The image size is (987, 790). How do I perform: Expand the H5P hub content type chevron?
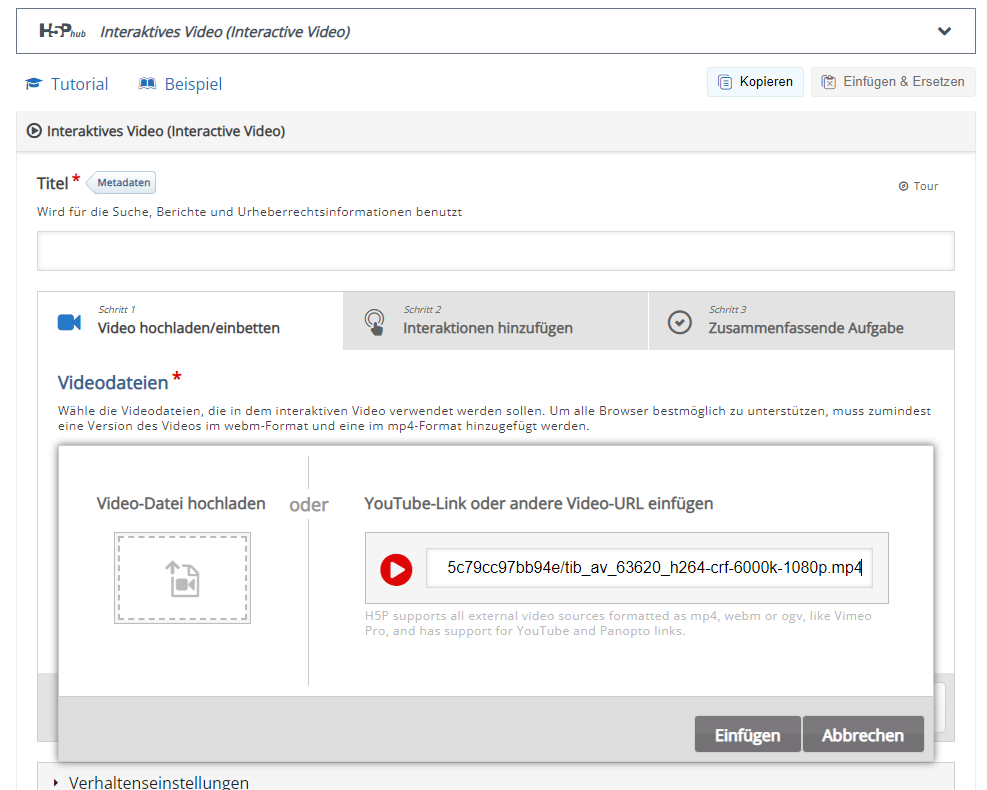(x=944, y=31)
